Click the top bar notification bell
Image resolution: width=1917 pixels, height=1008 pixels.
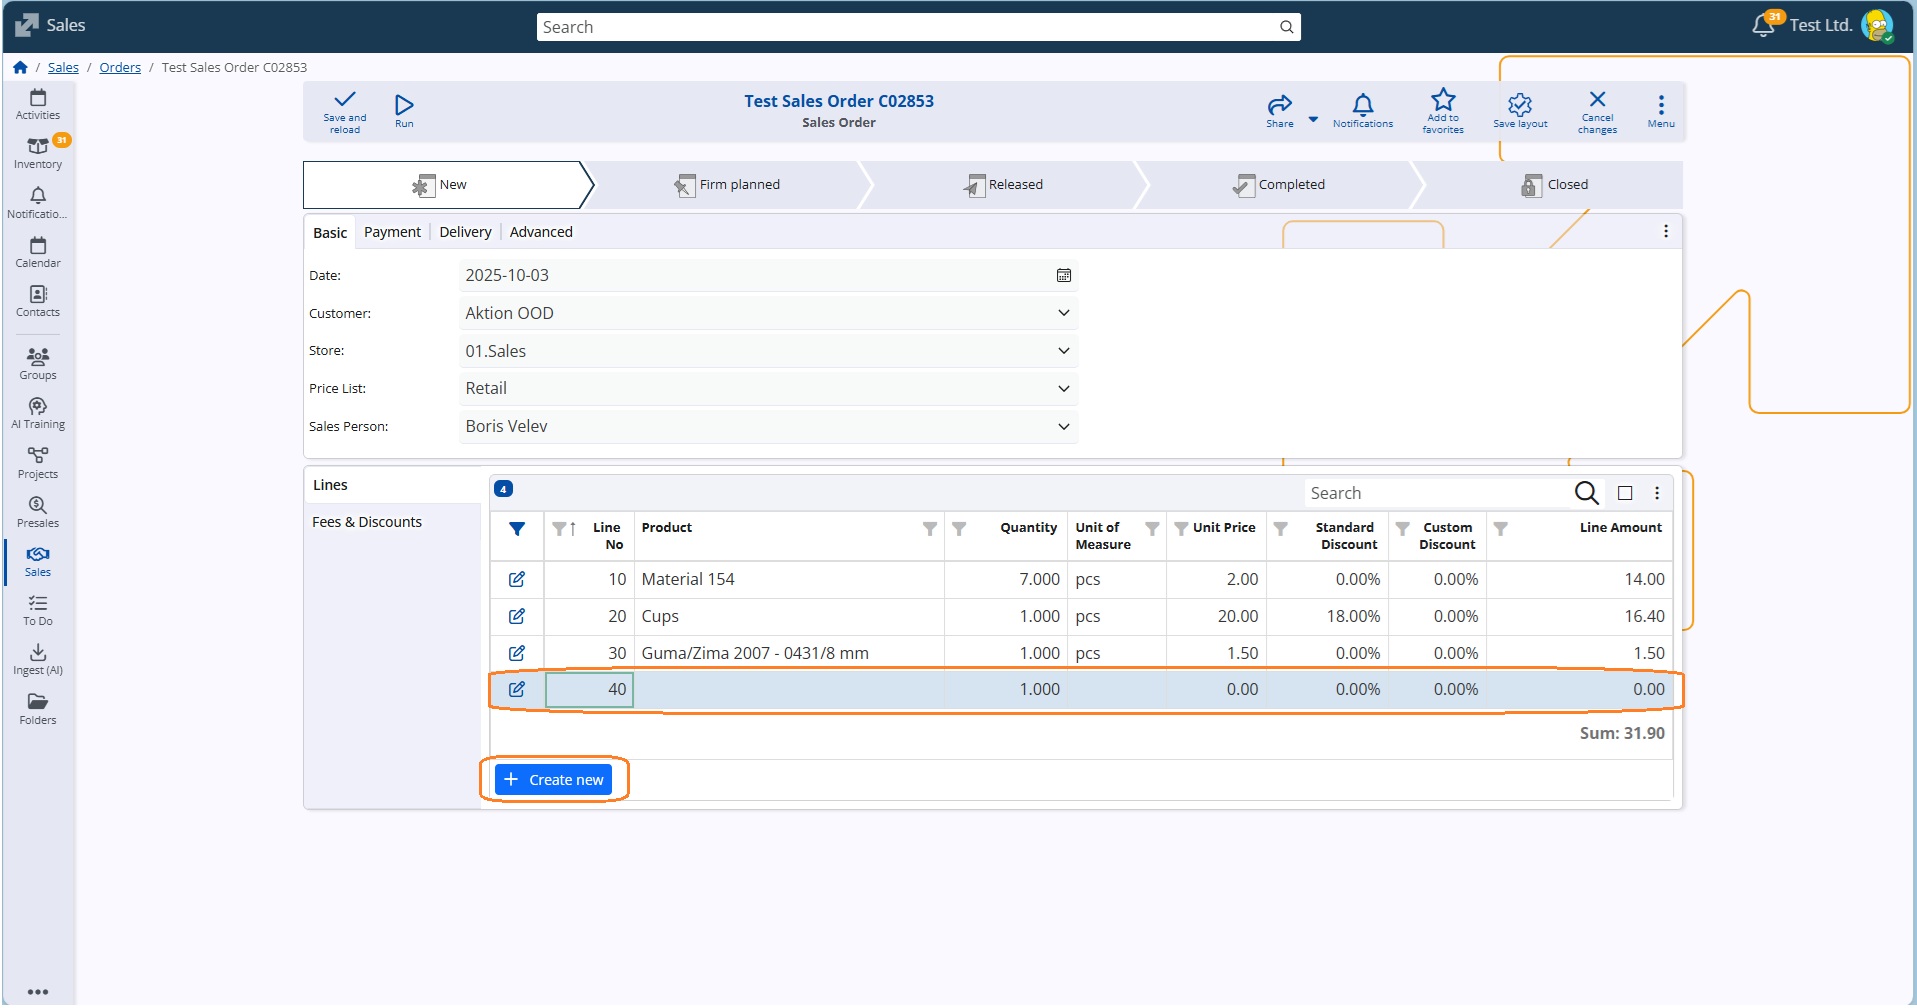[x=1763, y=25]
